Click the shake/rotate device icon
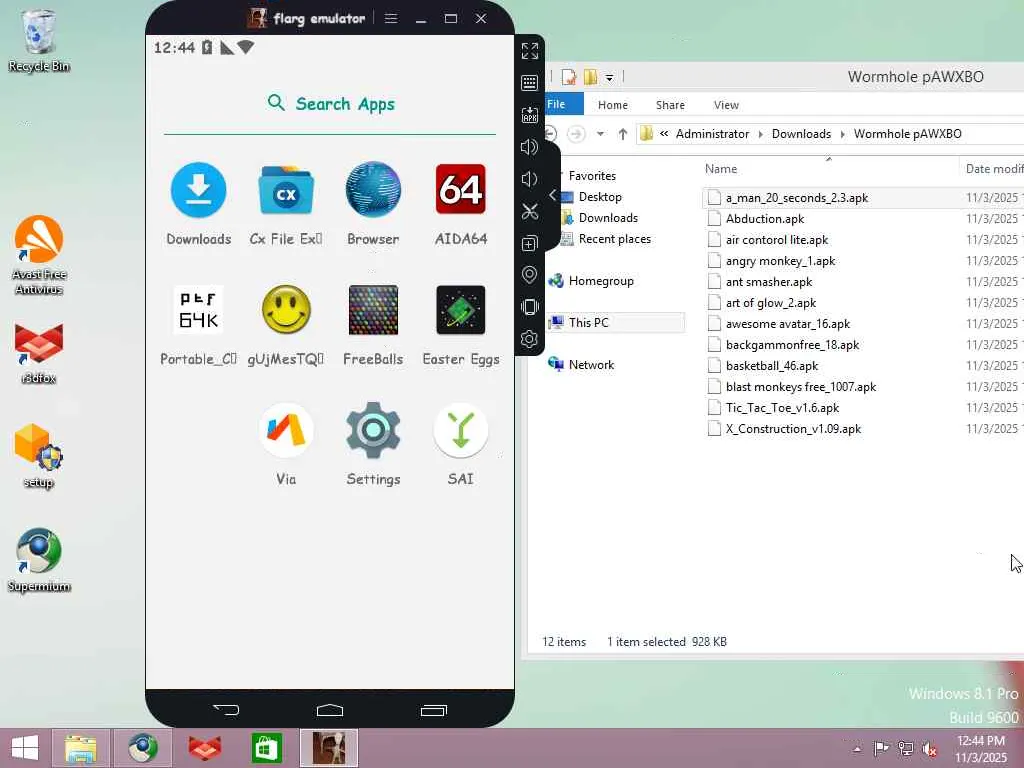 (530, 307)
